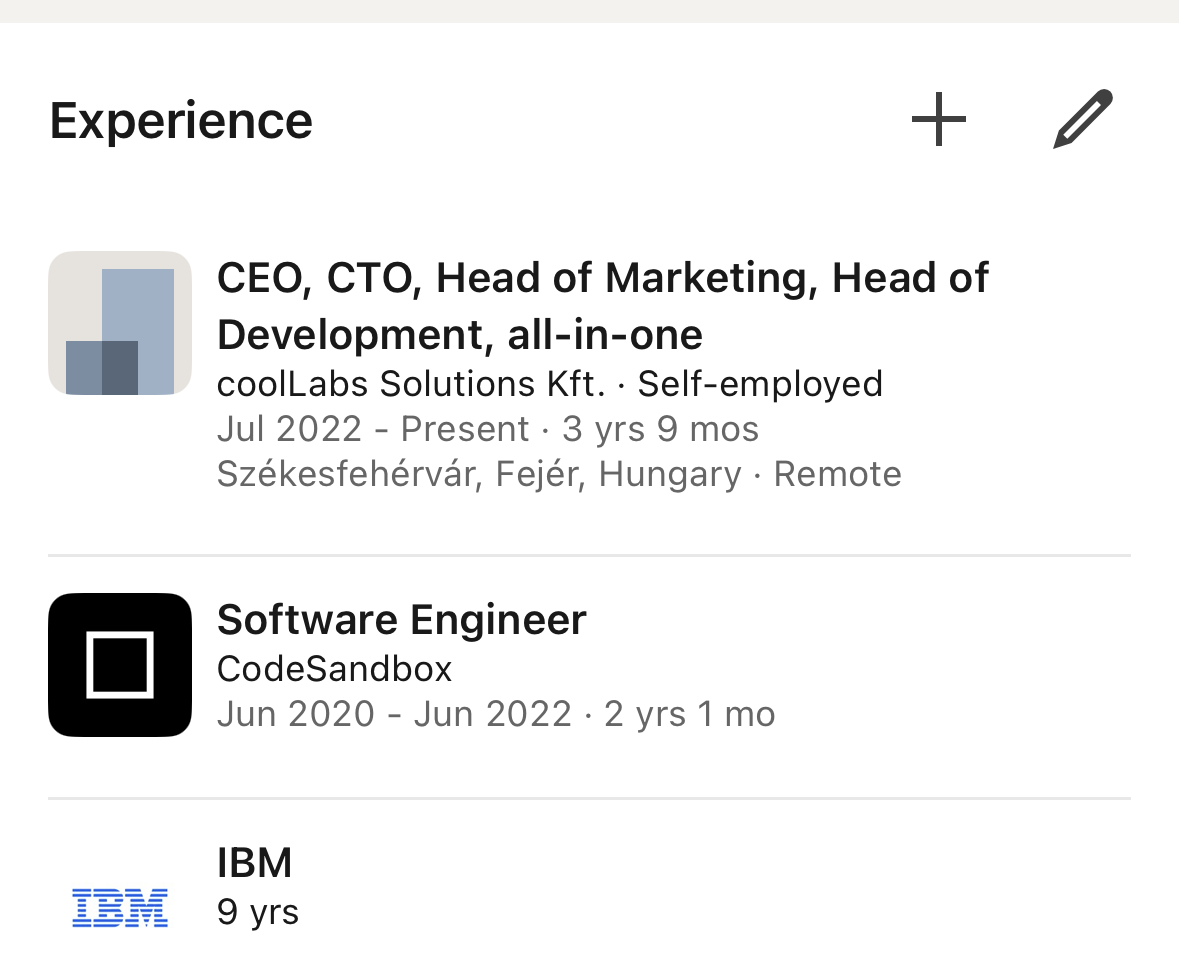Image resolution: width=1179 pixels, height=972 pixels.
Task: Click the CodeSandbox company name text
Action: (334, 668)
